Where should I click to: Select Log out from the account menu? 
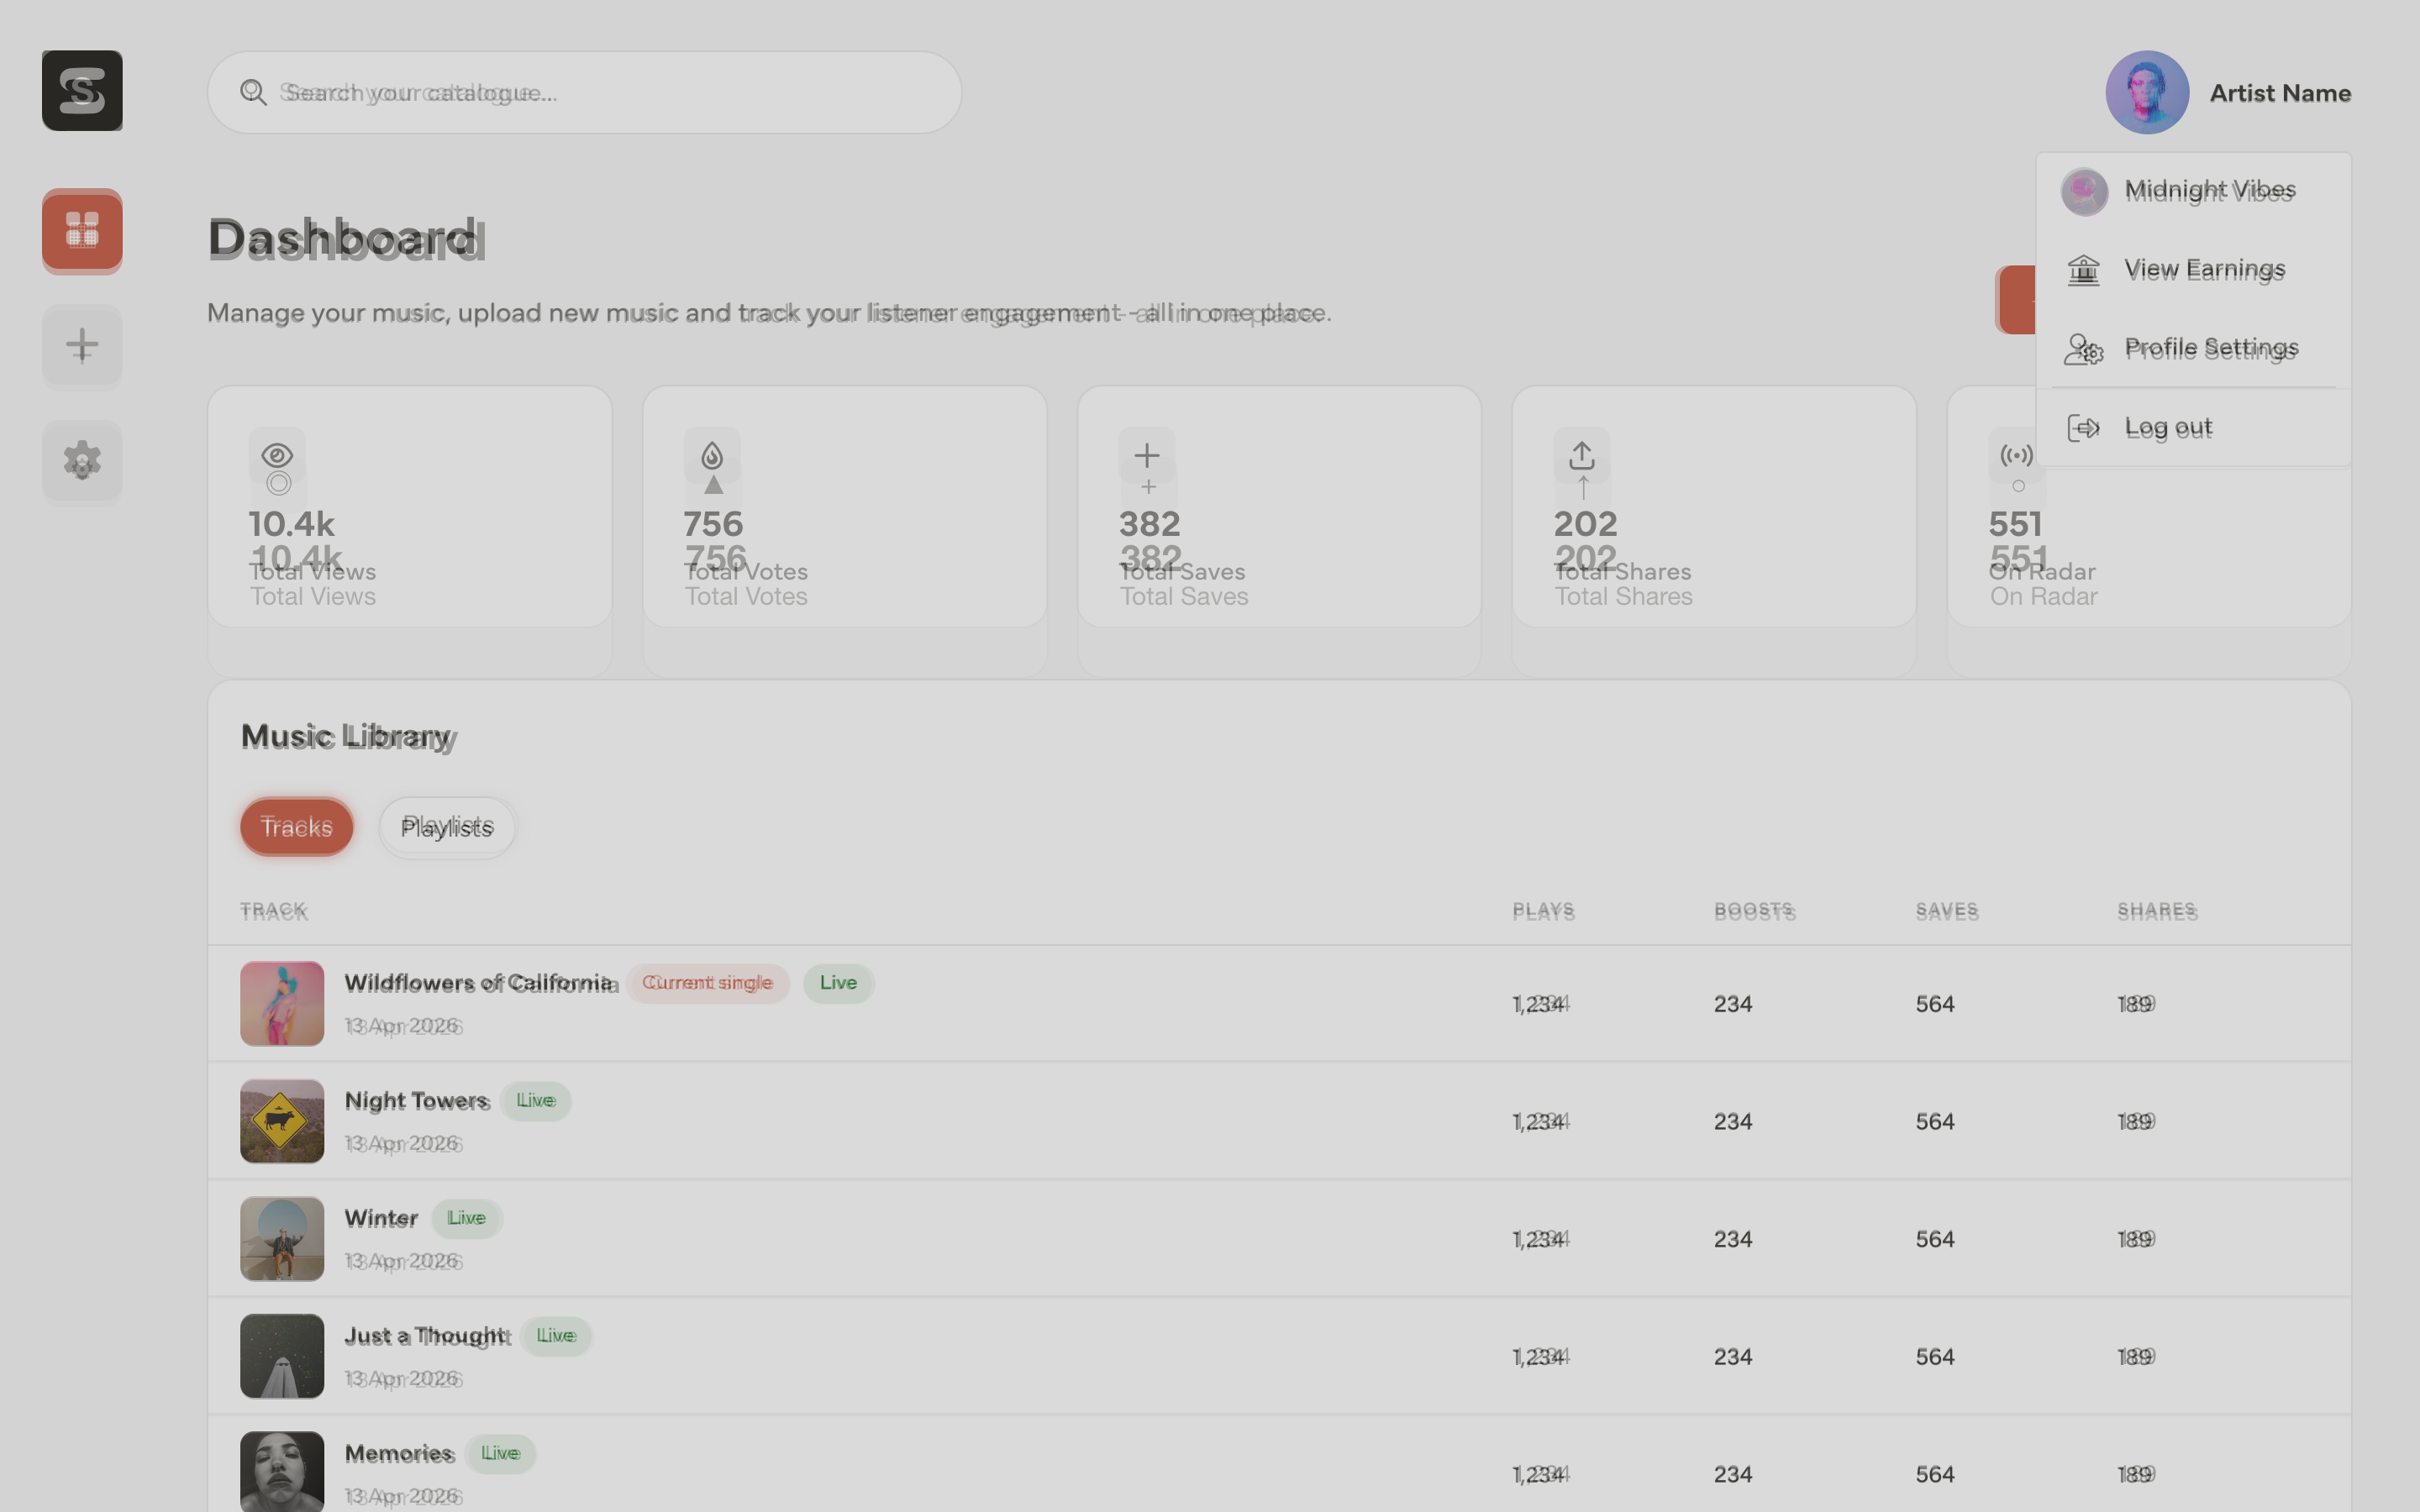point(2194,428)
